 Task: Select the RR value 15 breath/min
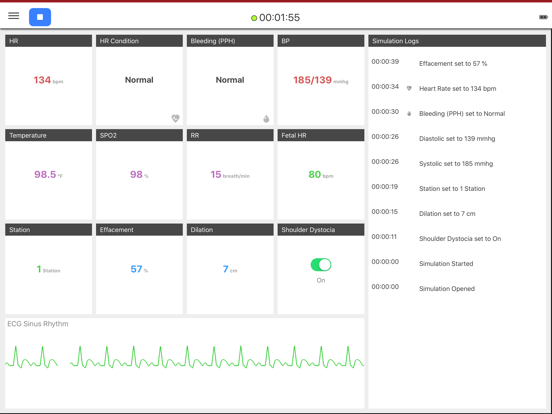click(230, 175)
